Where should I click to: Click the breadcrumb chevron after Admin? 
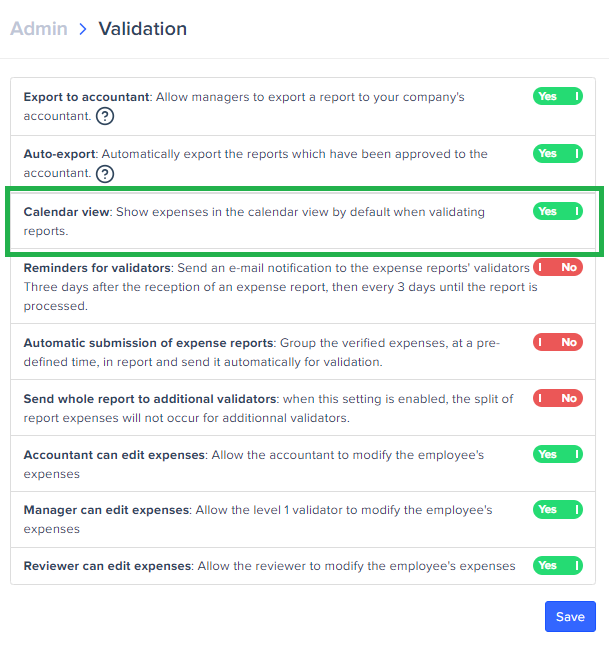[83, 29]
